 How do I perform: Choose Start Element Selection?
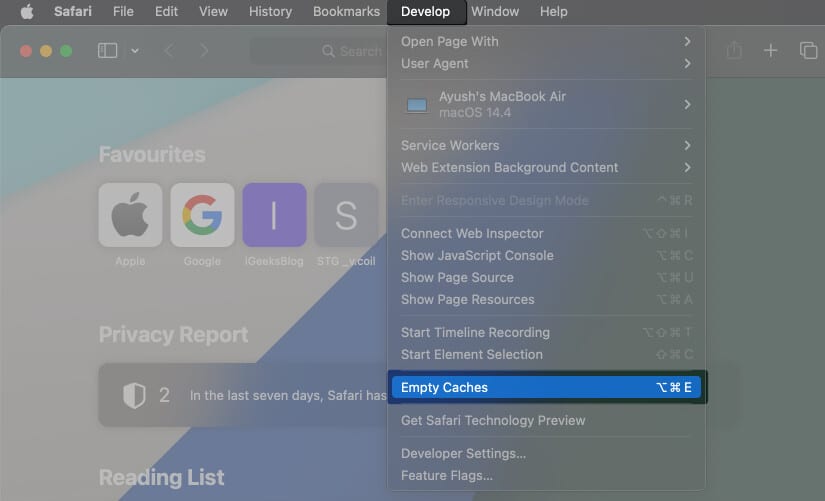click(546, 355)
